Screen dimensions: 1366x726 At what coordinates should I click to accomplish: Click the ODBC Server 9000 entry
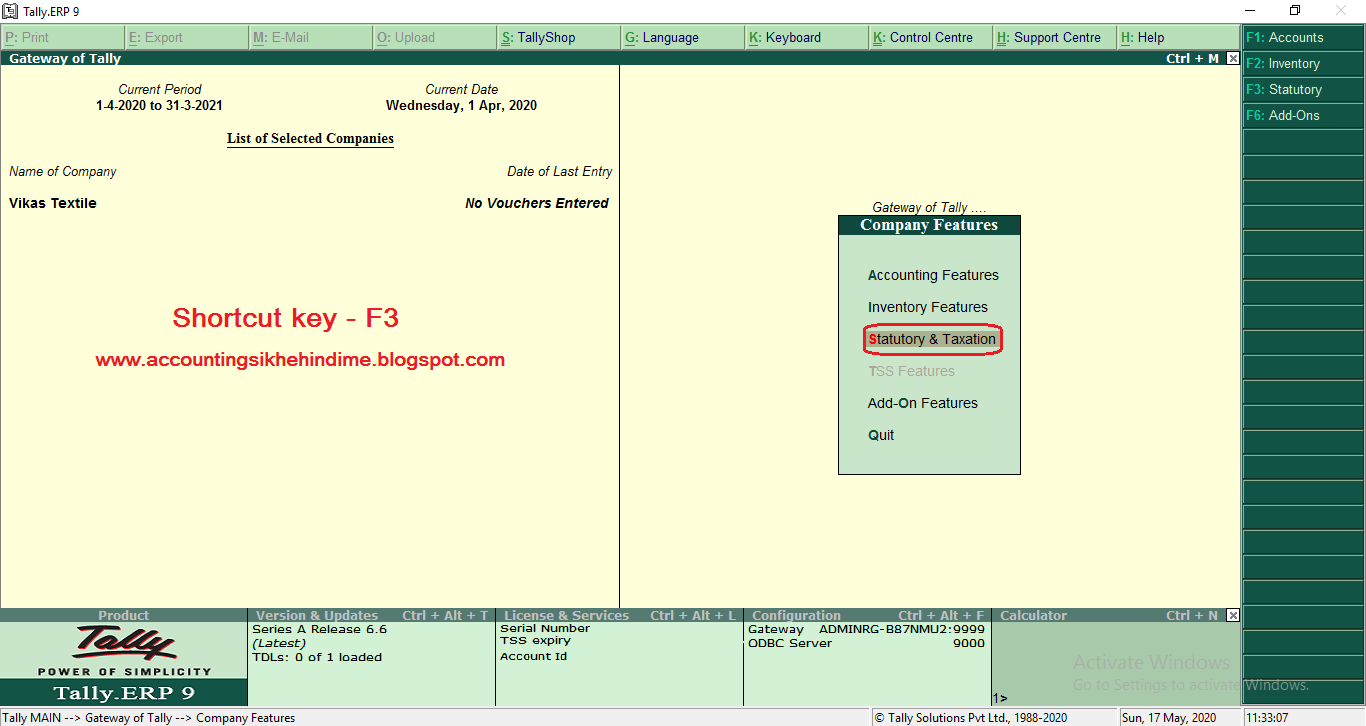[866, 643]
